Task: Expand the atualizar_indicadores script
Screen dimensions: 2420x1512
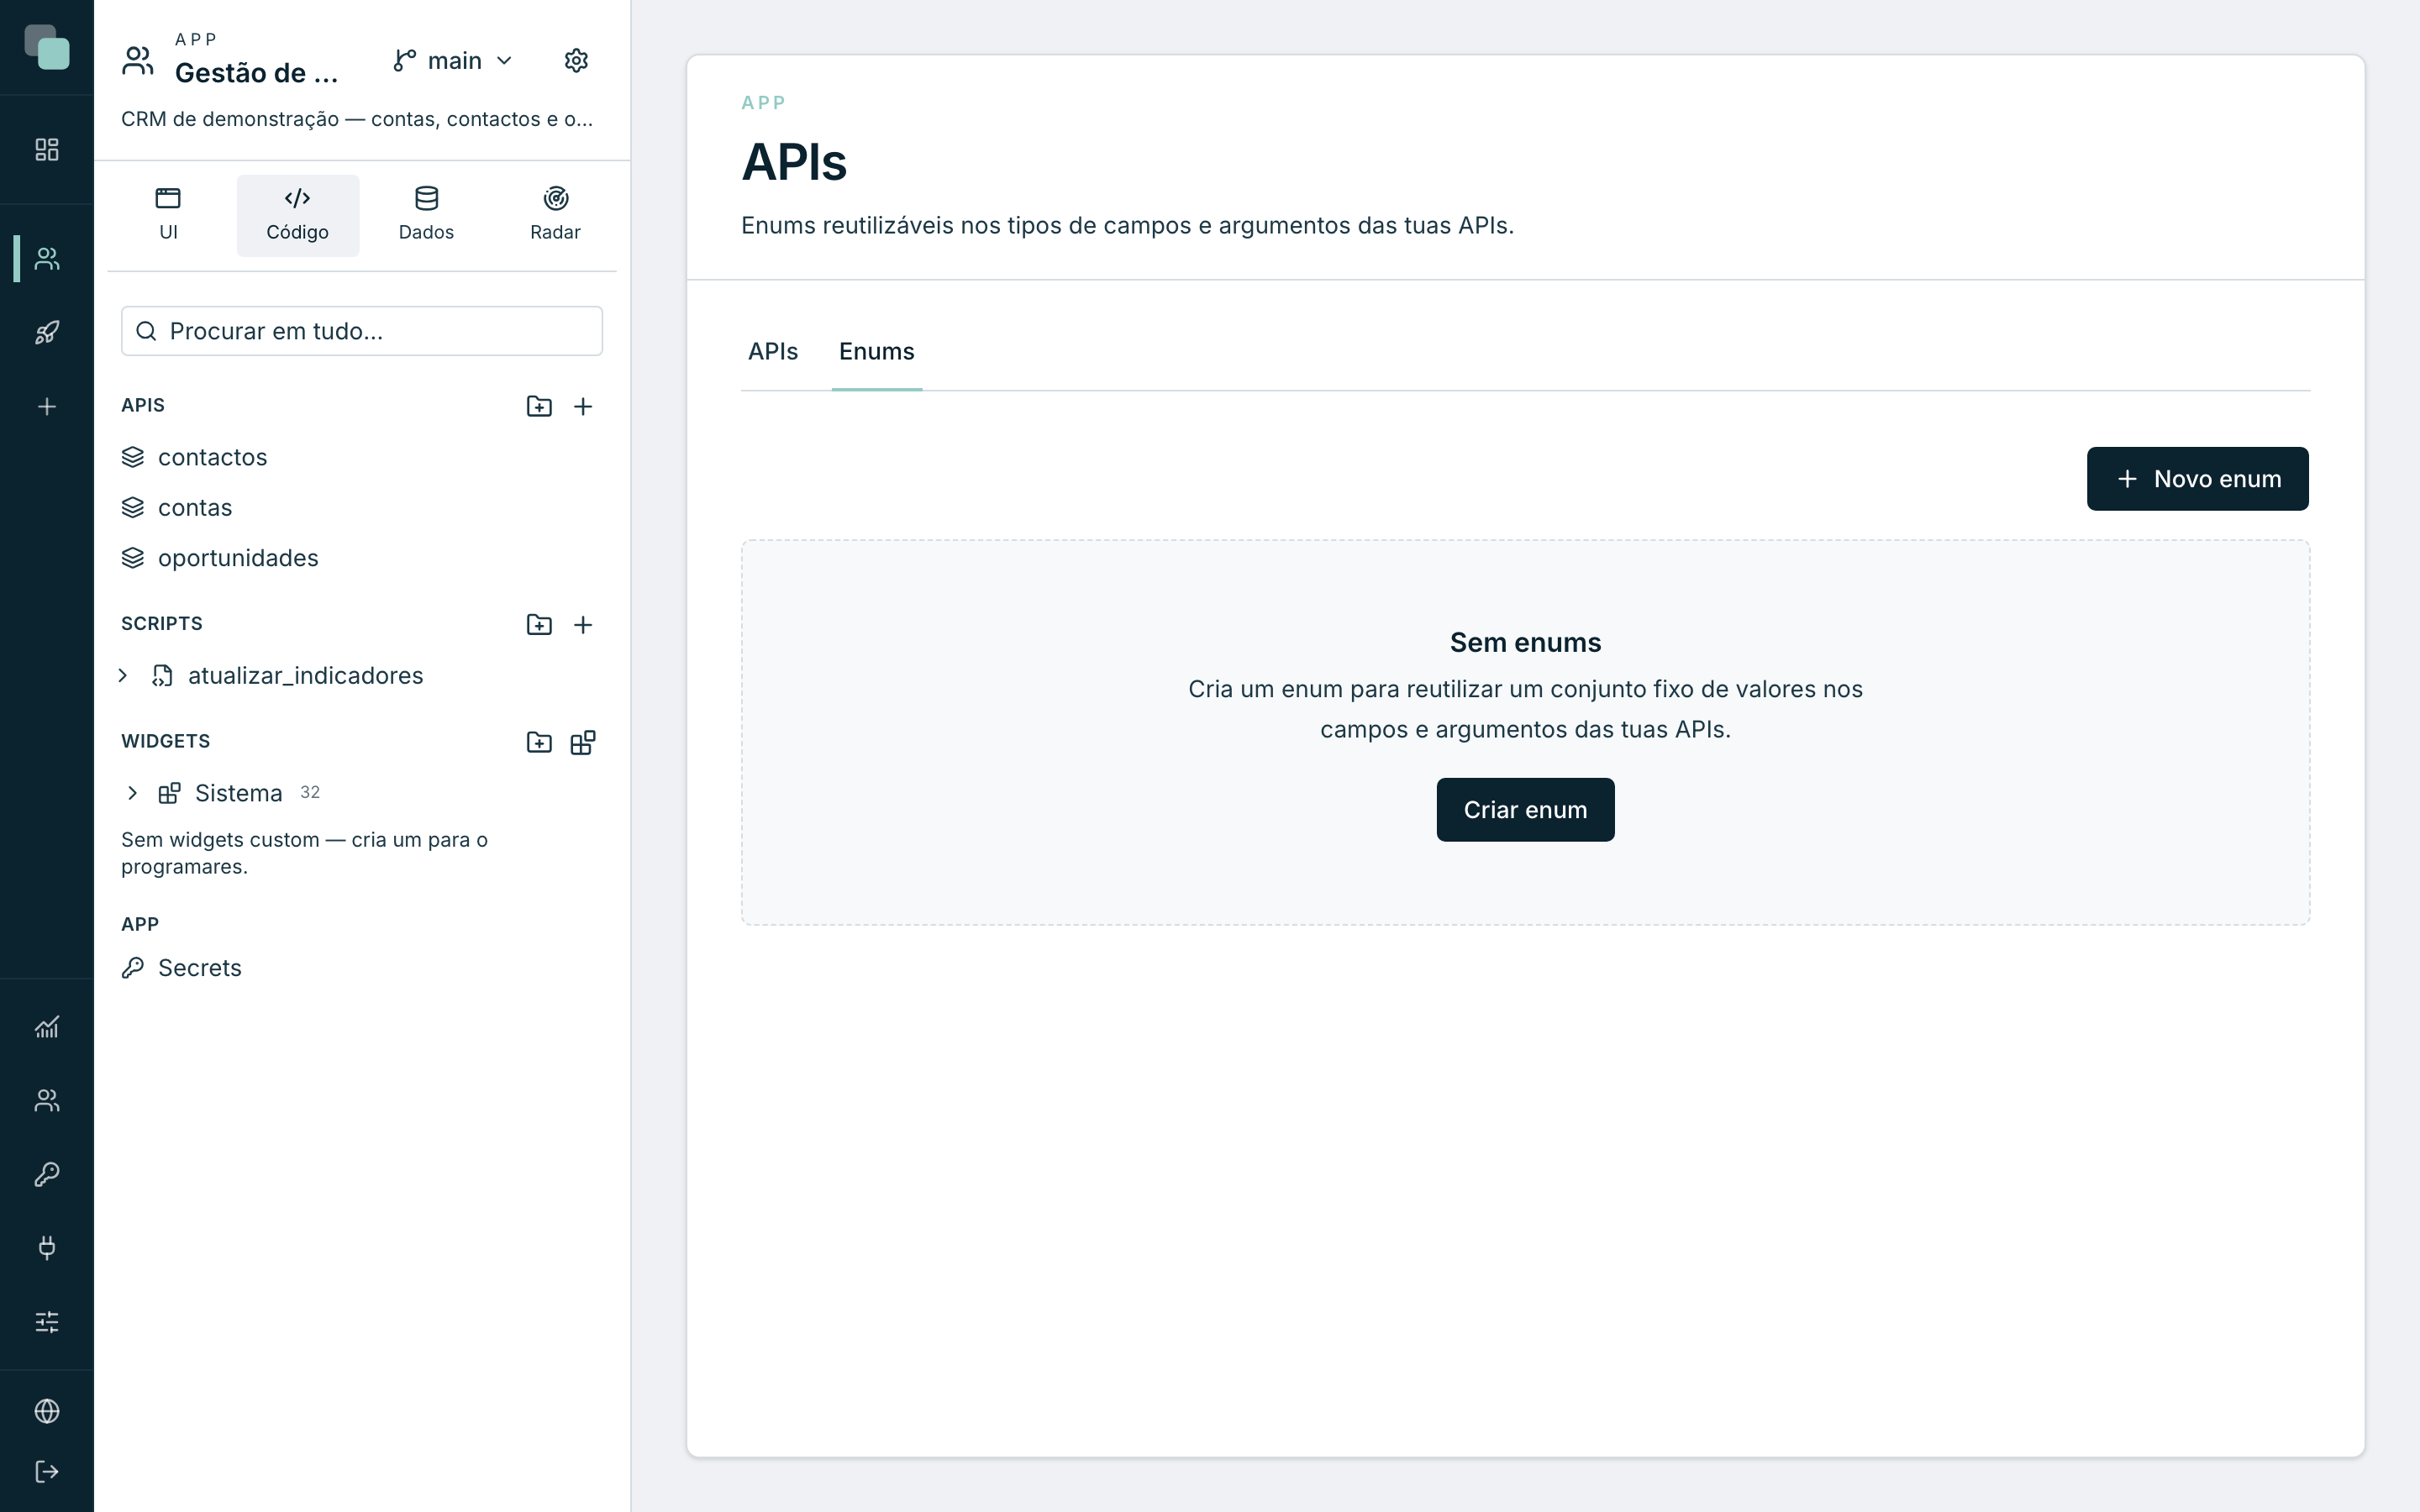Action: pyautogui.click(x=123, y=676)
